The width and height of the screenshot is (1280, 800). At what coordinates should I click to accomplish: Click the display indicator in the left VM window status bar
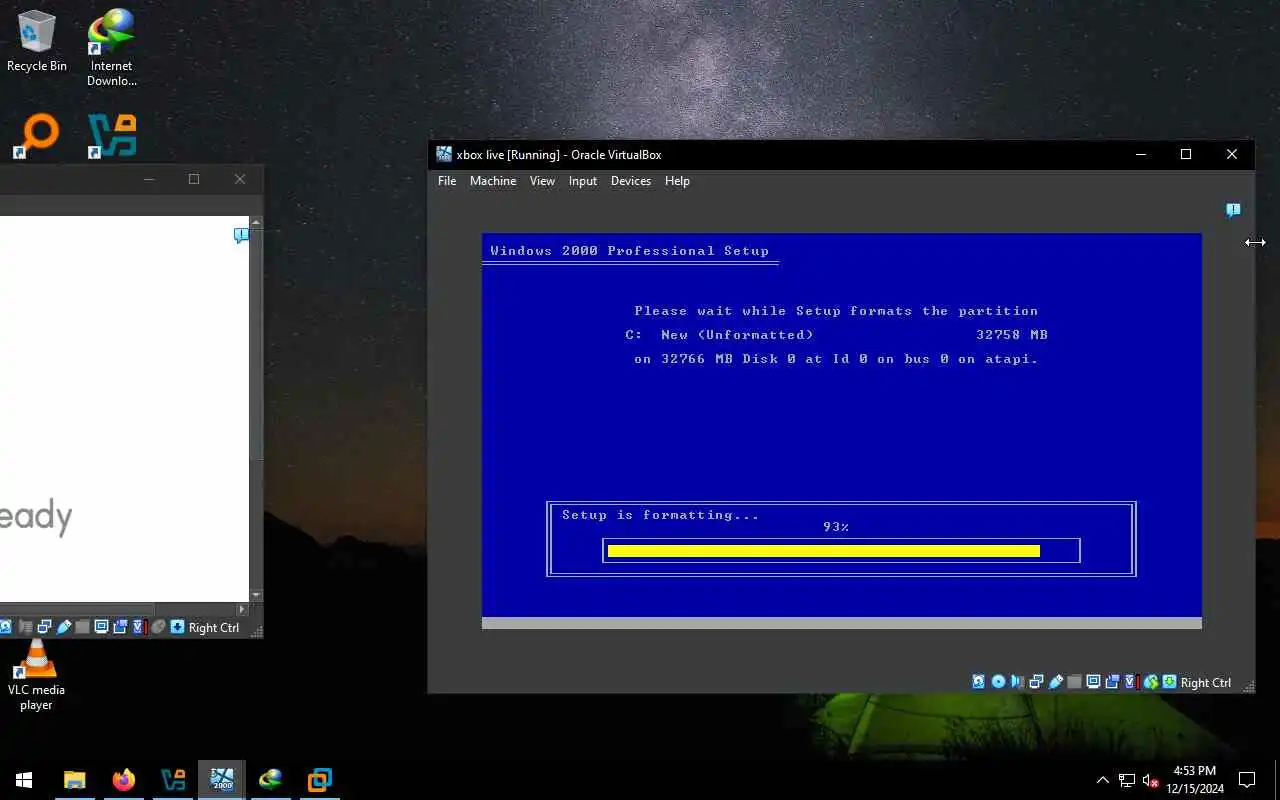pos(101,627)
